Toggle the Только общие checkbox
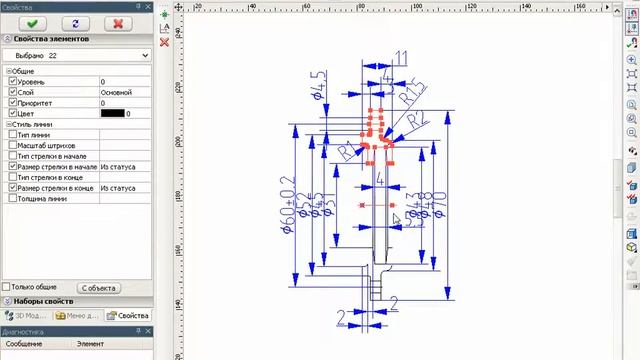The image size is (640, 360). tap(6, 287)
